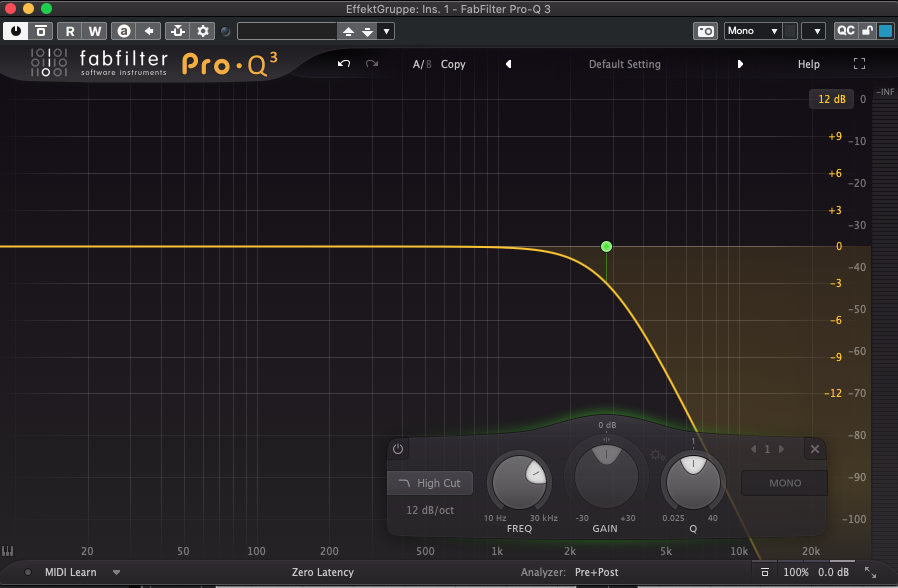Open the Zero Latency processing mode menu
This screenshot has width=898, height=588.
[322, 572]
